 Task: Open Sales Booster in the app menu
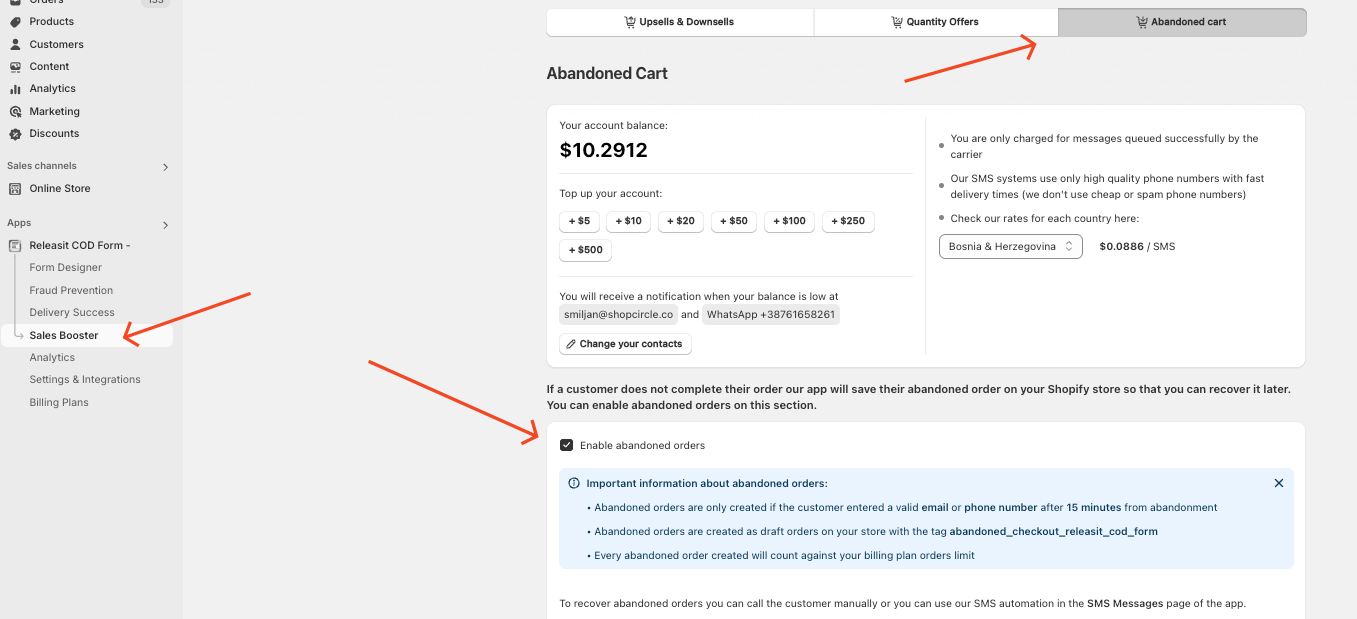tap(64, 335)
